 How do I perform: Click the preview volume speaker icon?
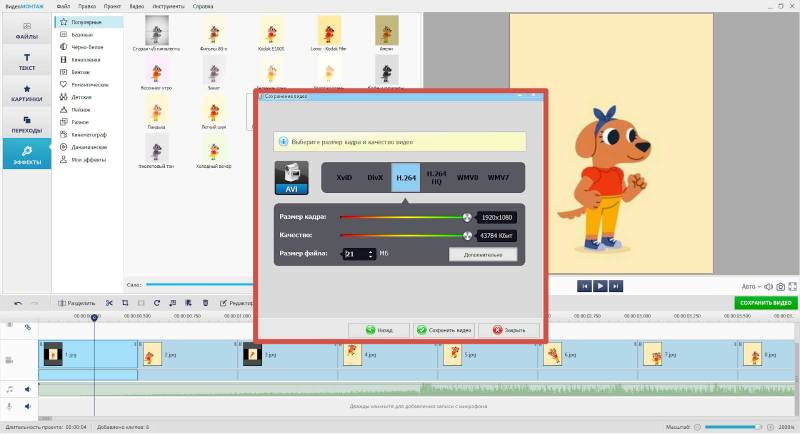[768, 287]
